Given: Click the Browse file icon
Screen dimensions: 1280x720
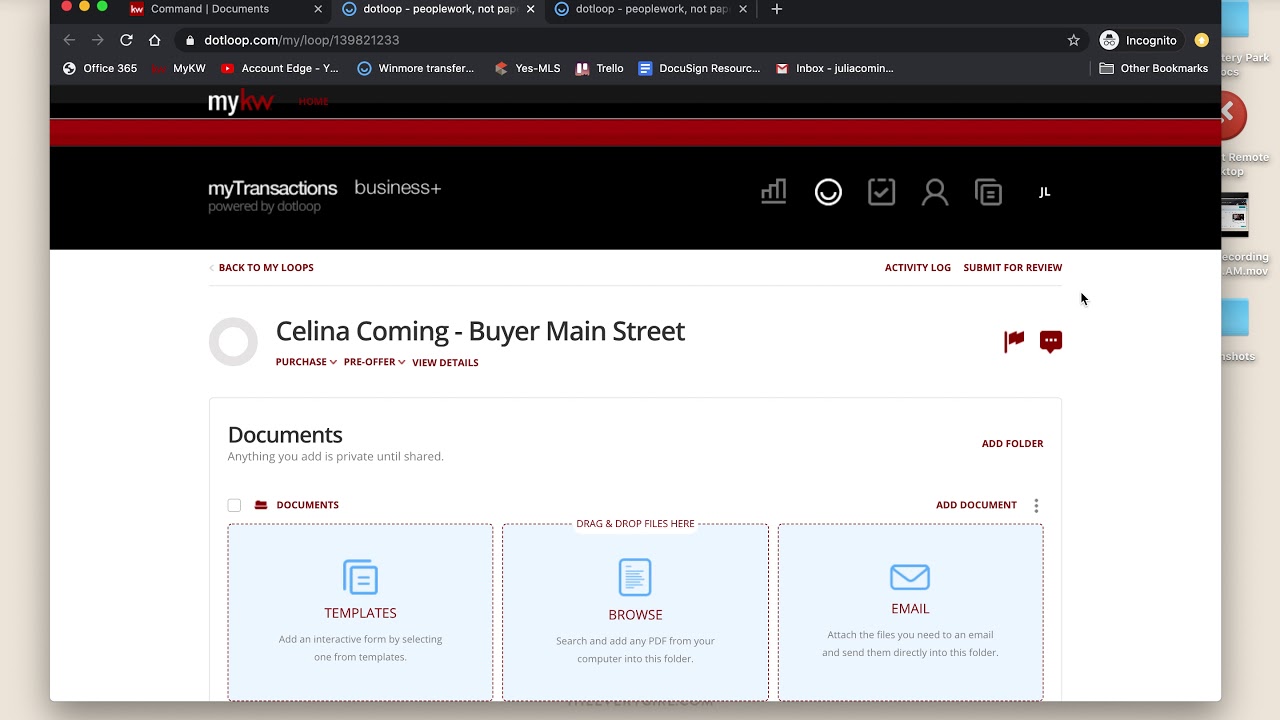Looking at the screenshot, I should pyautogui.click(x=635, y=577).
